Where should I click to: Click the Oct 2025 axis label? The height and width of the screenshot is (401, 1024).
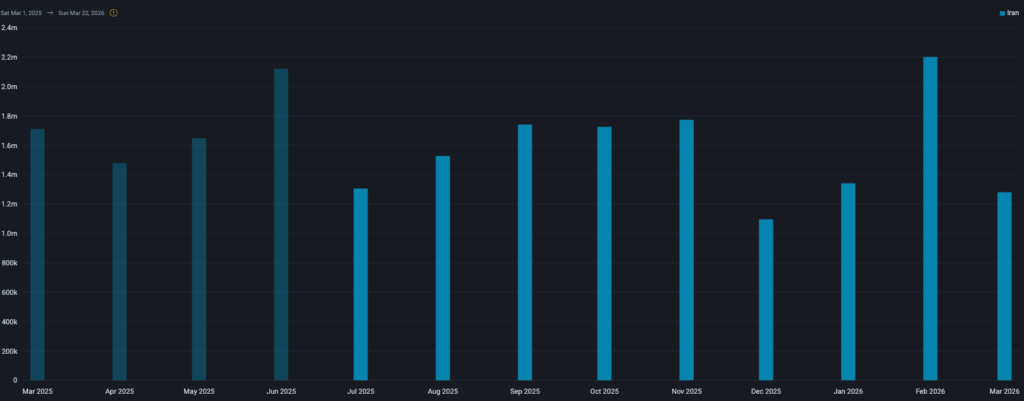[x=604, y=391]
